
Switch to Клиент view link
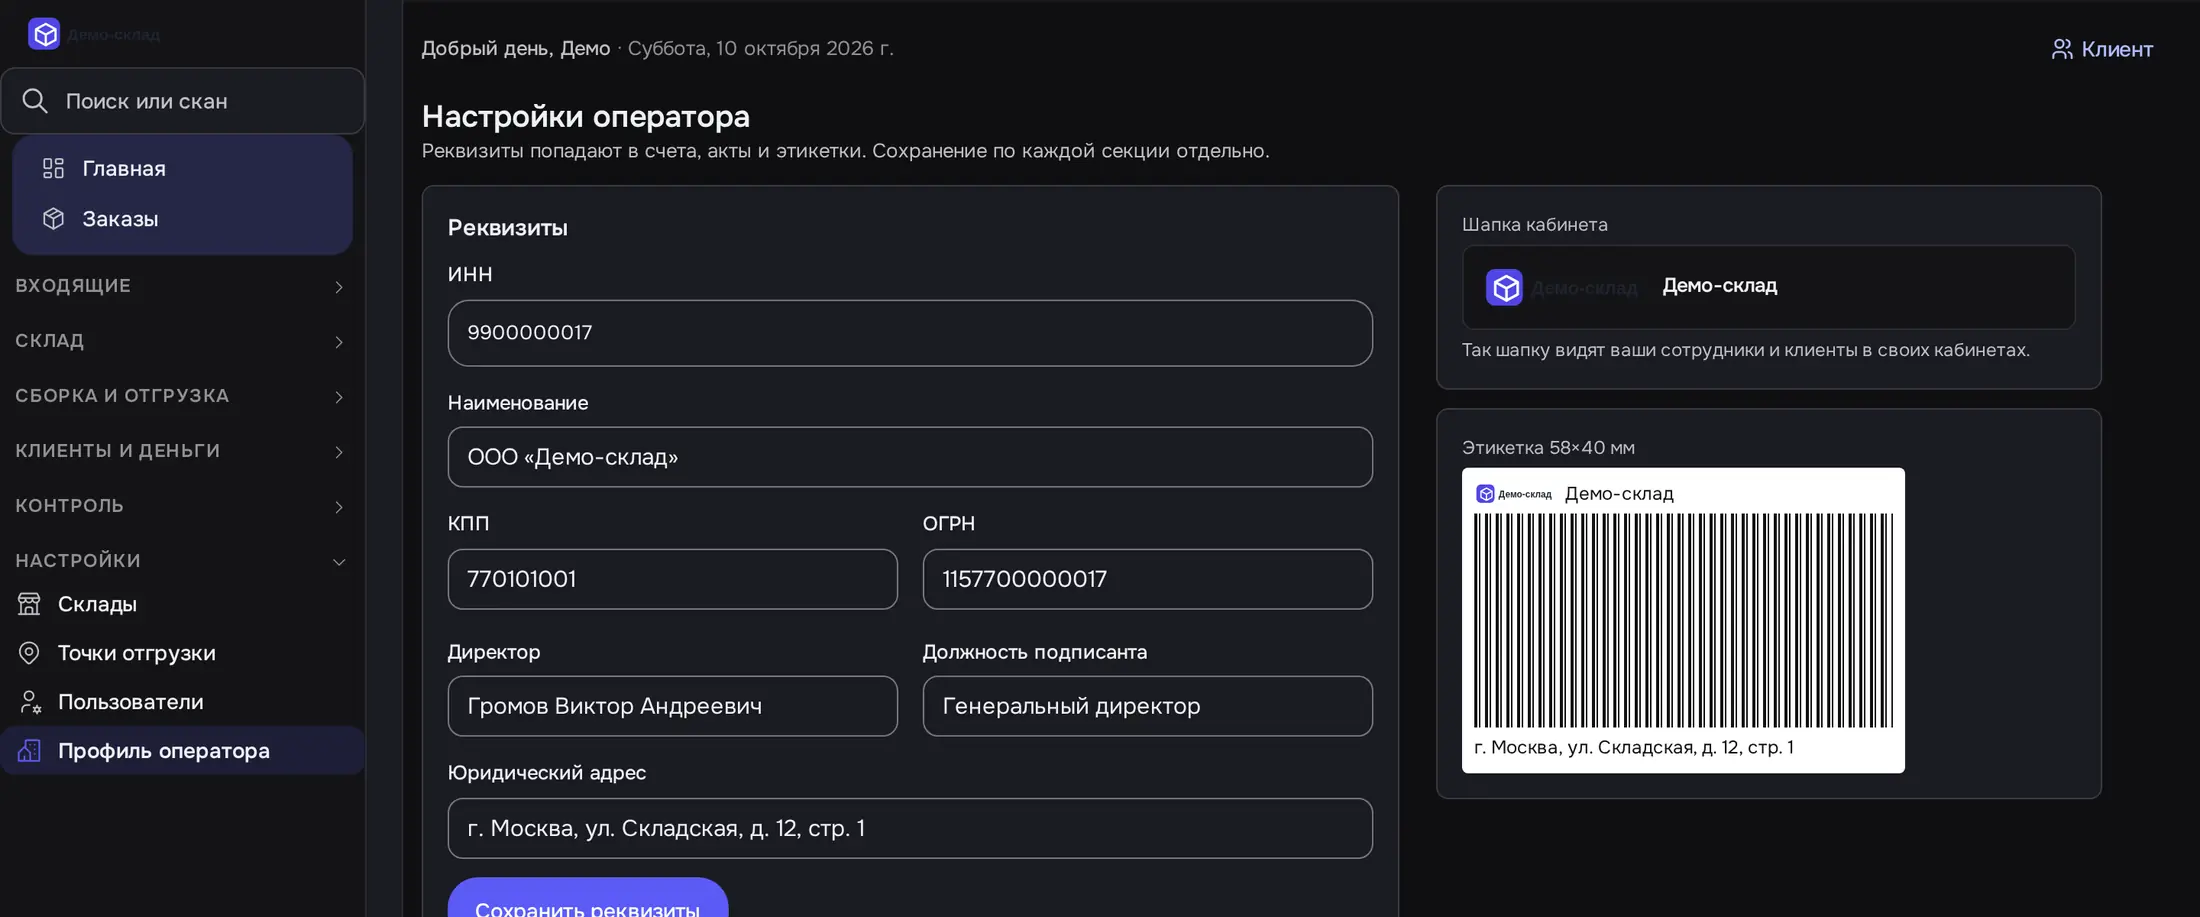2102,49
